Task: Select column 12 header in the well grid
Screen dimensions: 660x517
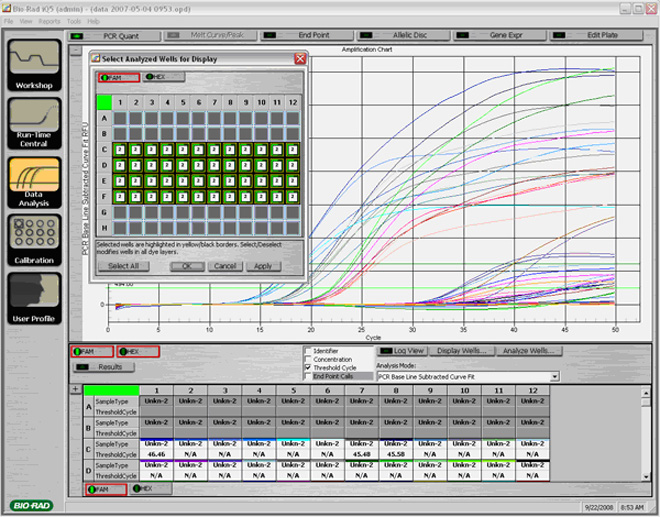Action: 293,102
